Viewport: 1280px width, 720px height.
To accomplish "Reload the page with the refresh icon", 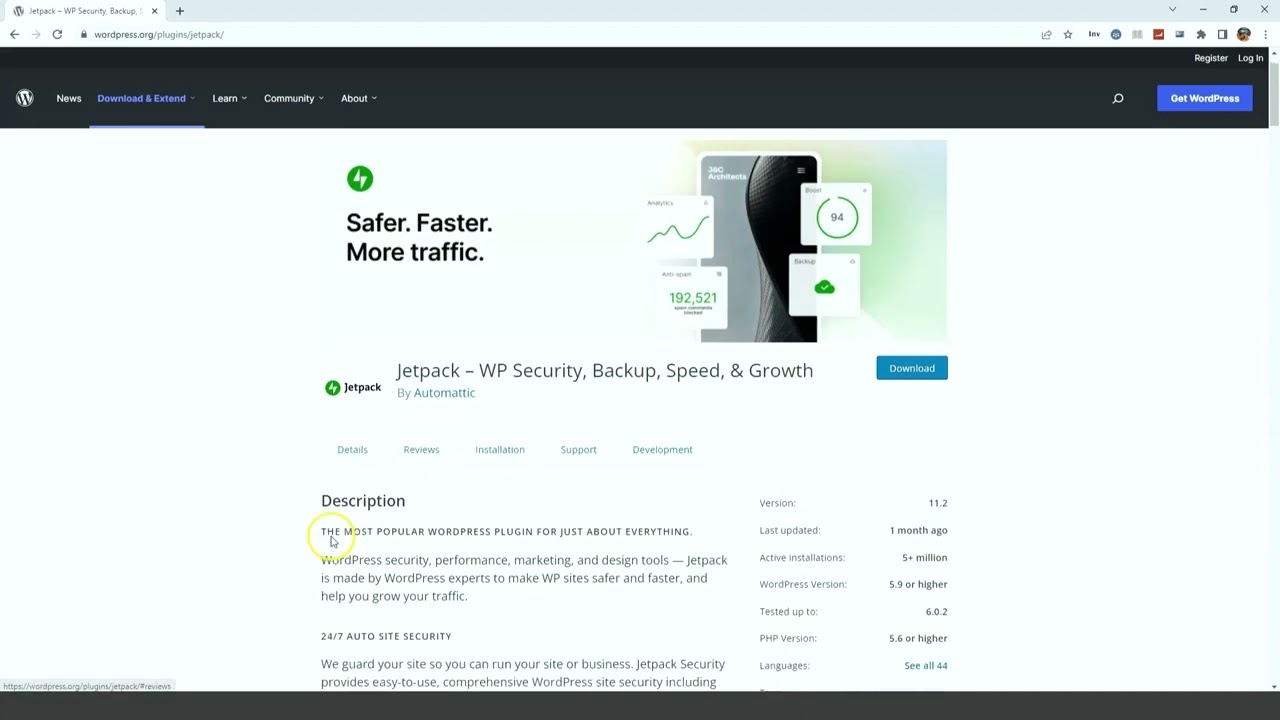I will pyautogui.click(x=57, y=34).
